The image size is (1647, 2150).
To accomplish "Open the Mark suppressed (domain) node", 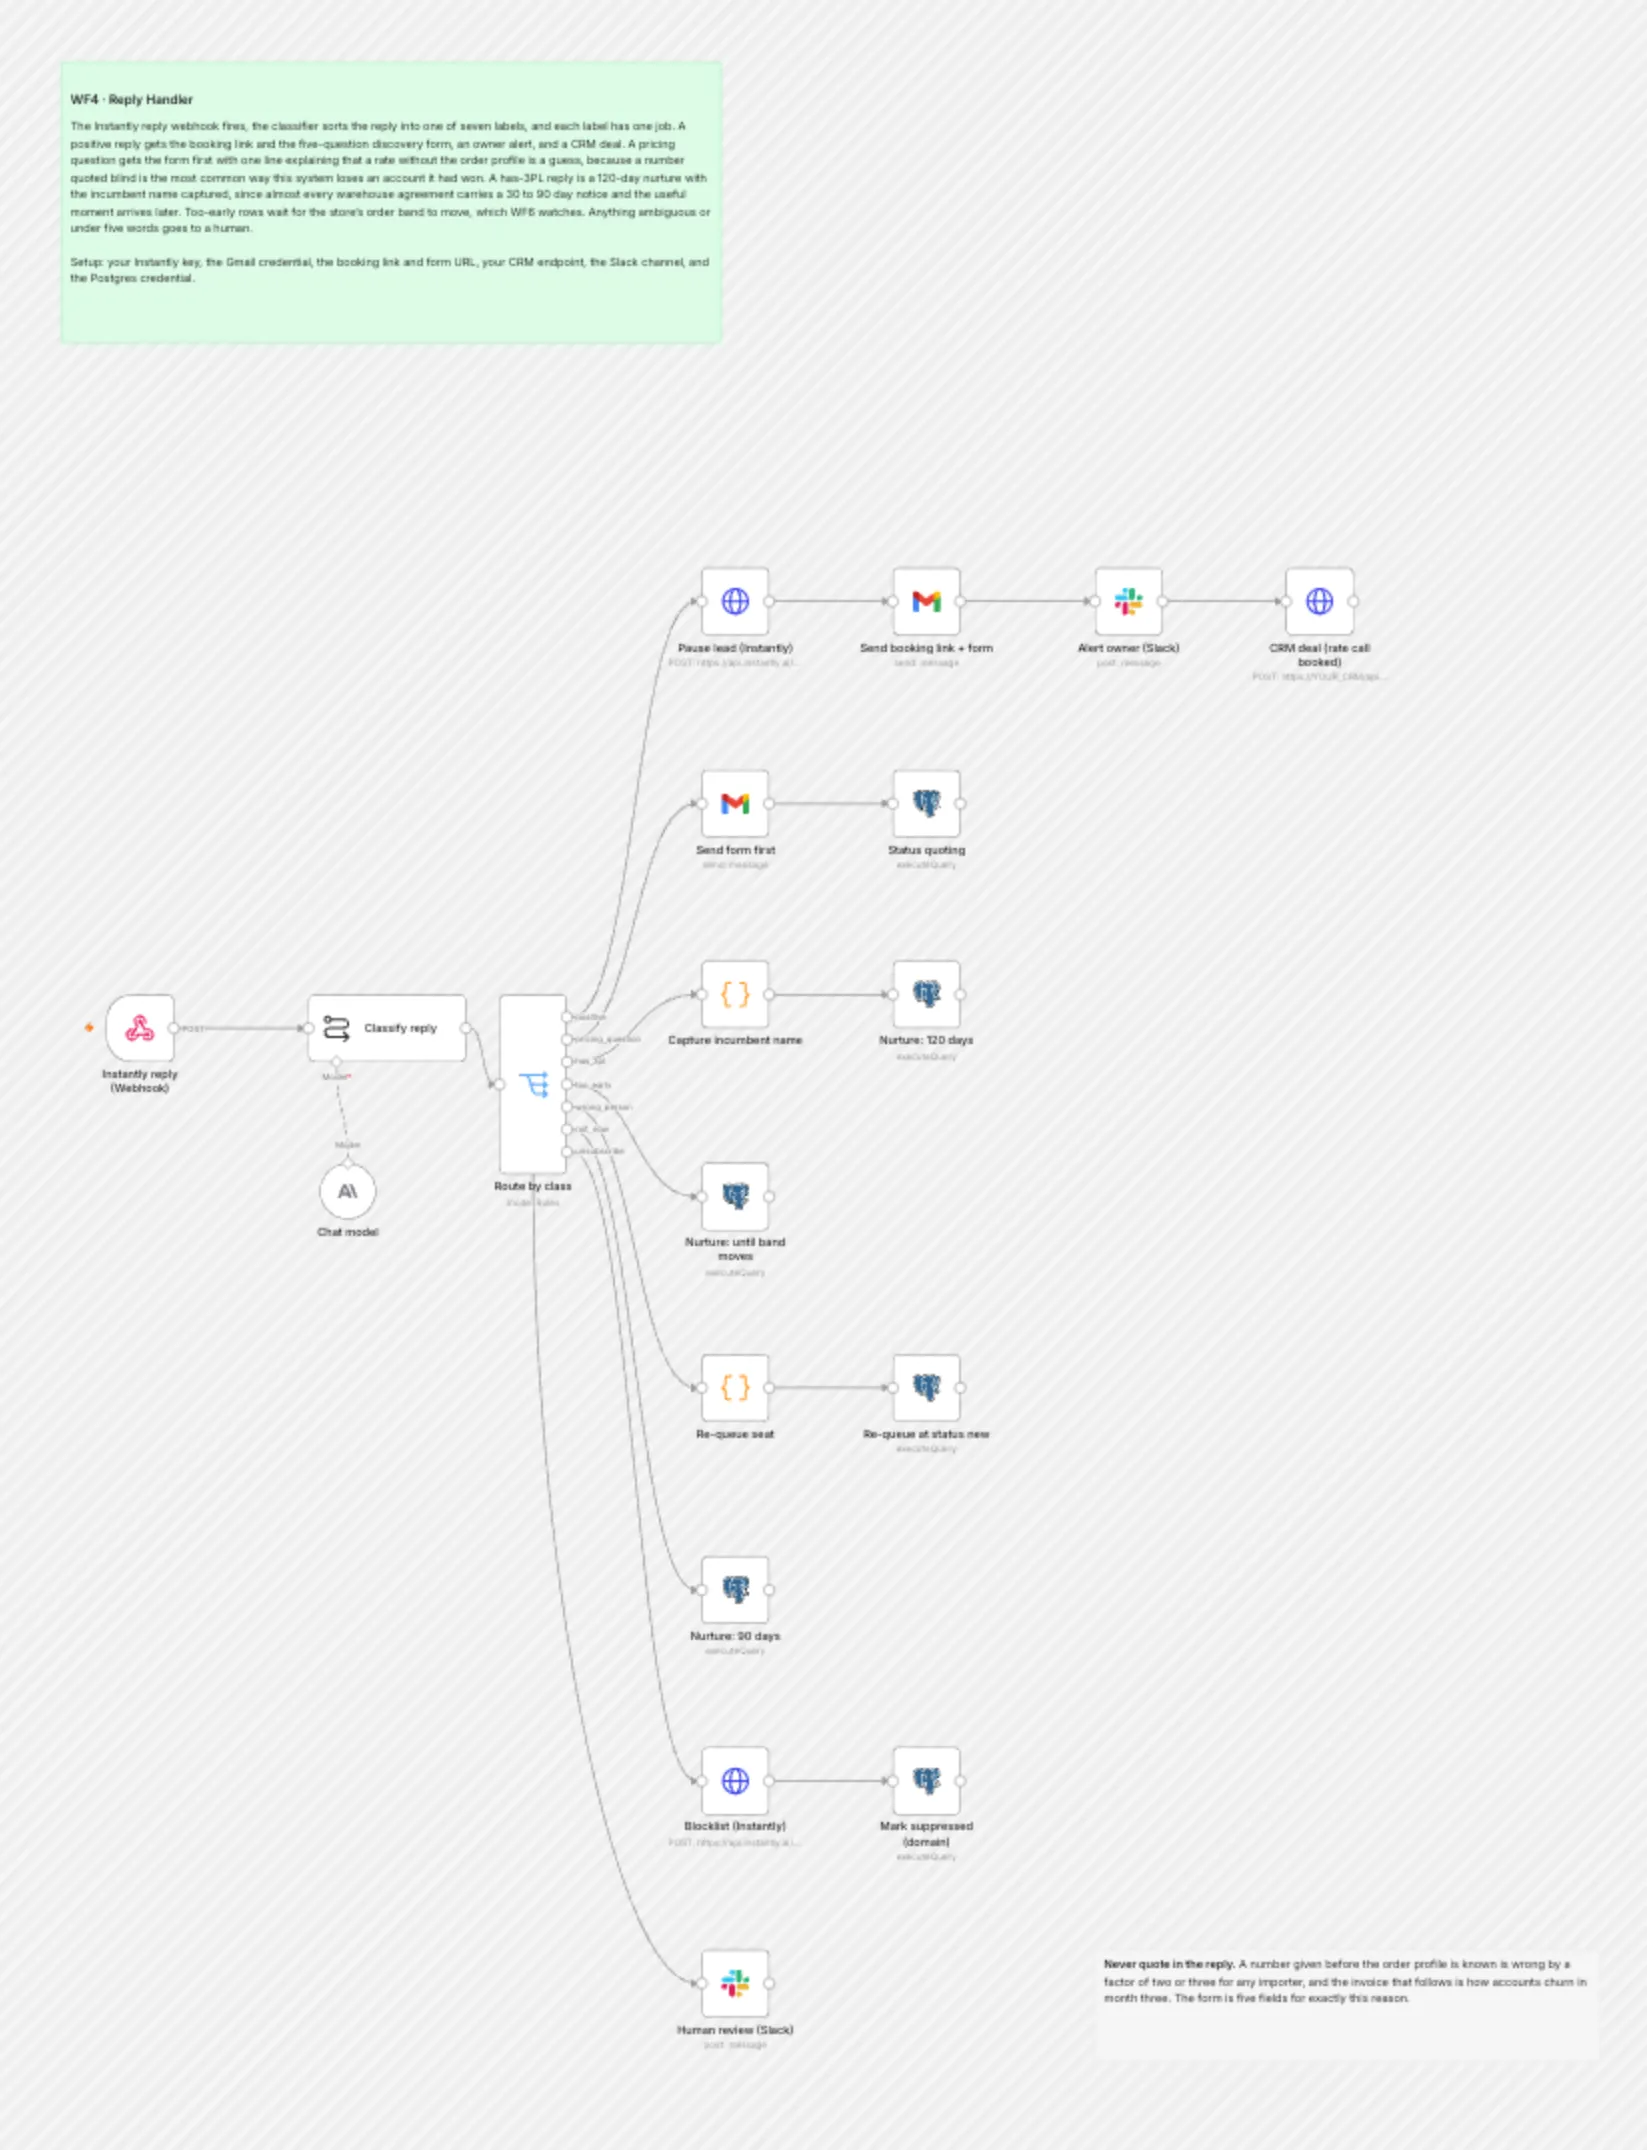I will pyautogui.click(x=927, y=1780).
